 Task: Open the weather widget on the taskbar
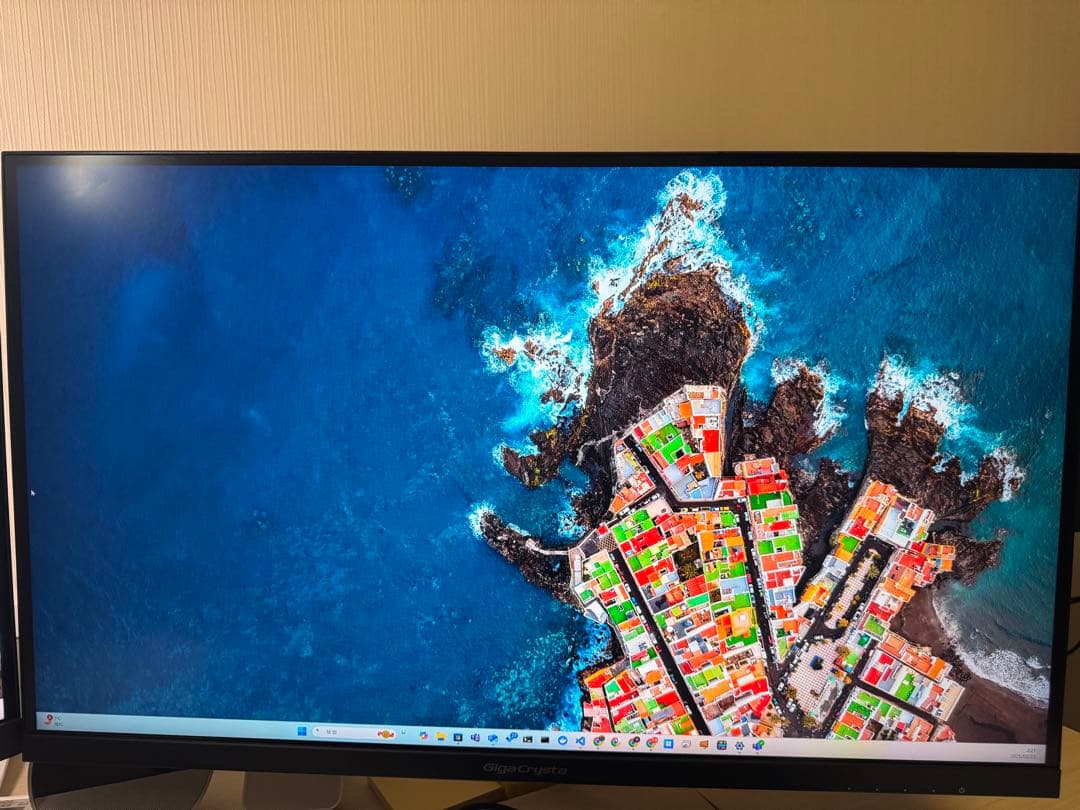click(x=48, y=719)
